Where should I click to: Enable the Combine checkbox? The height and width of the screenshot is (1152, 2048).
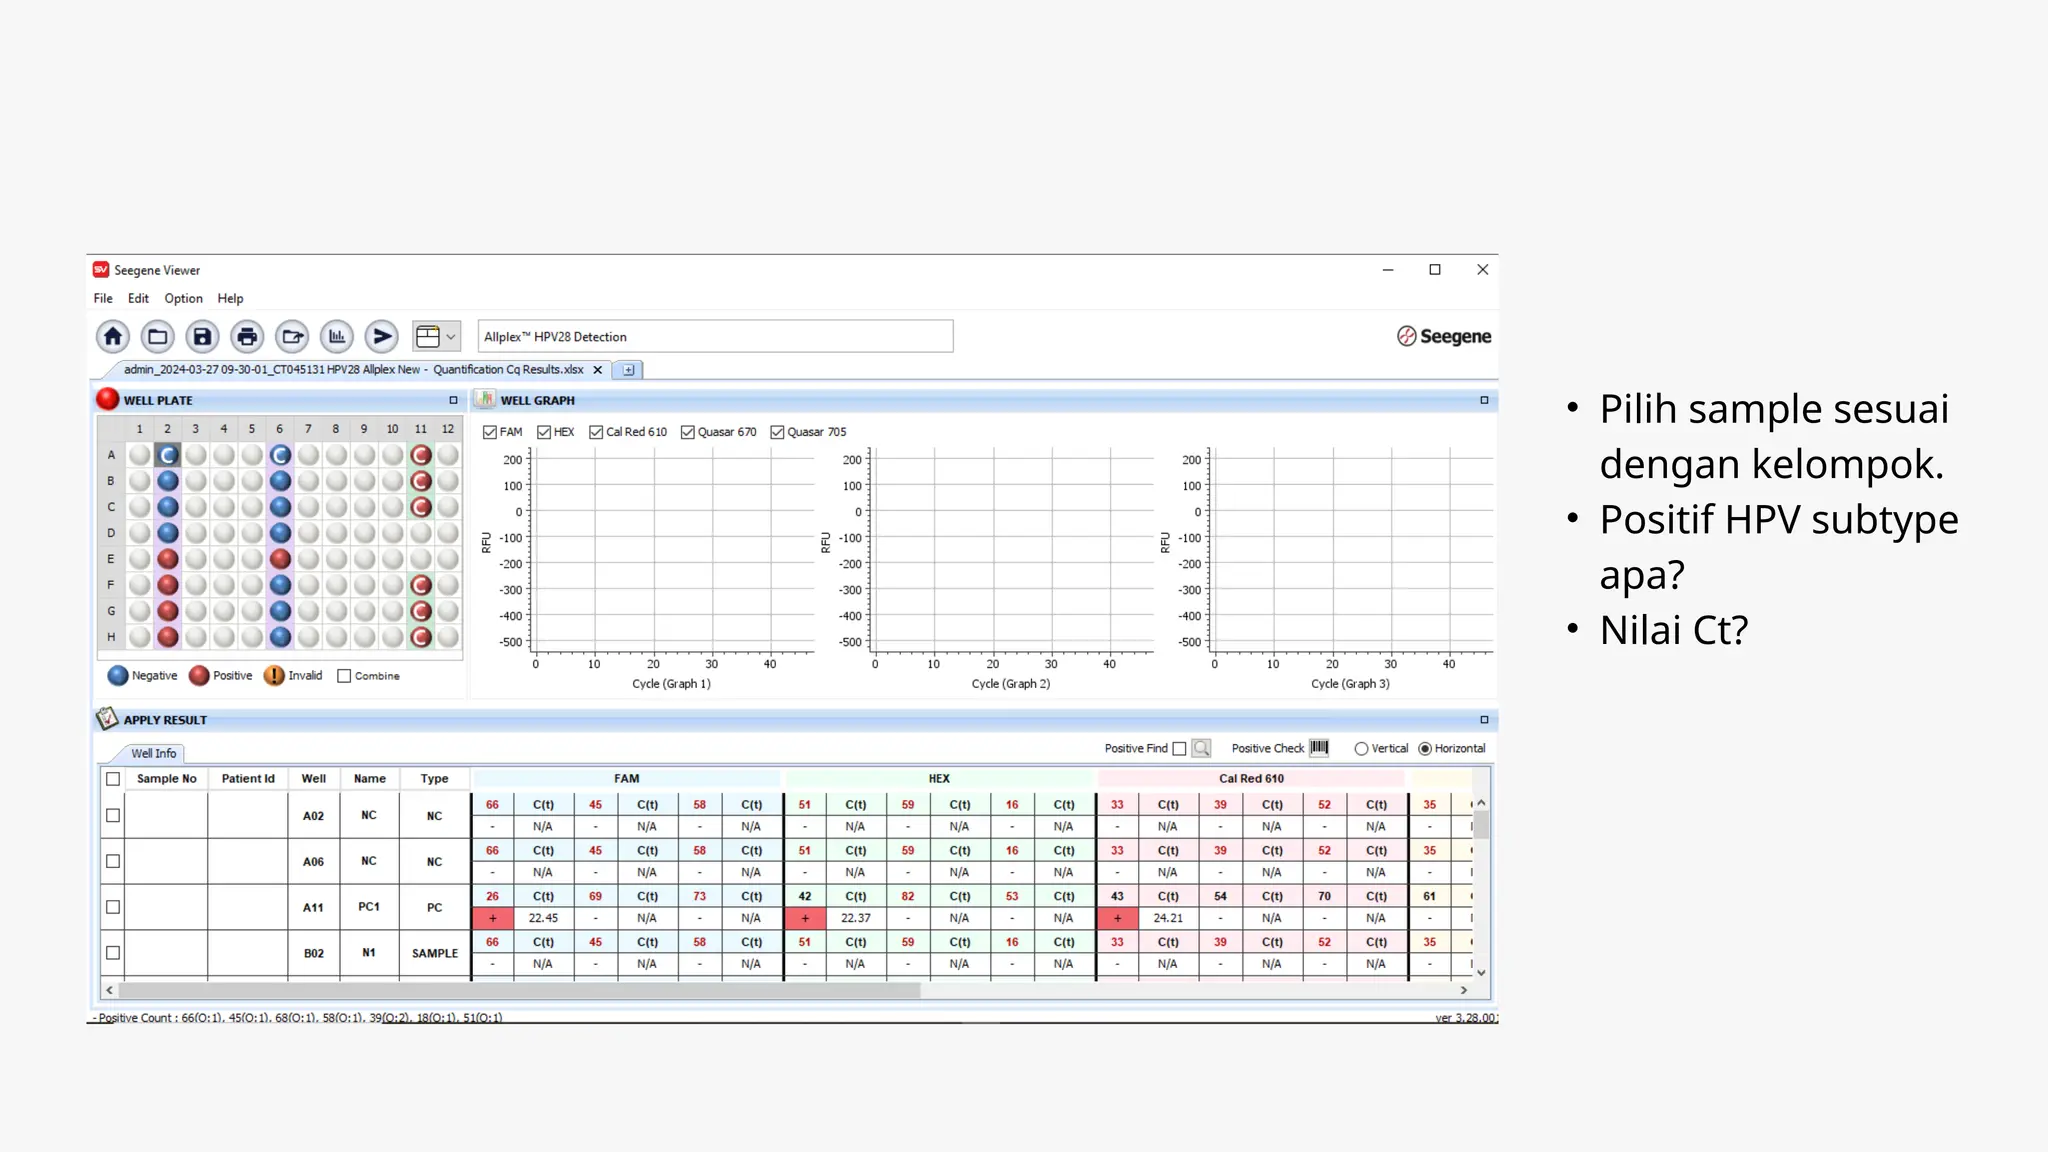345,676
